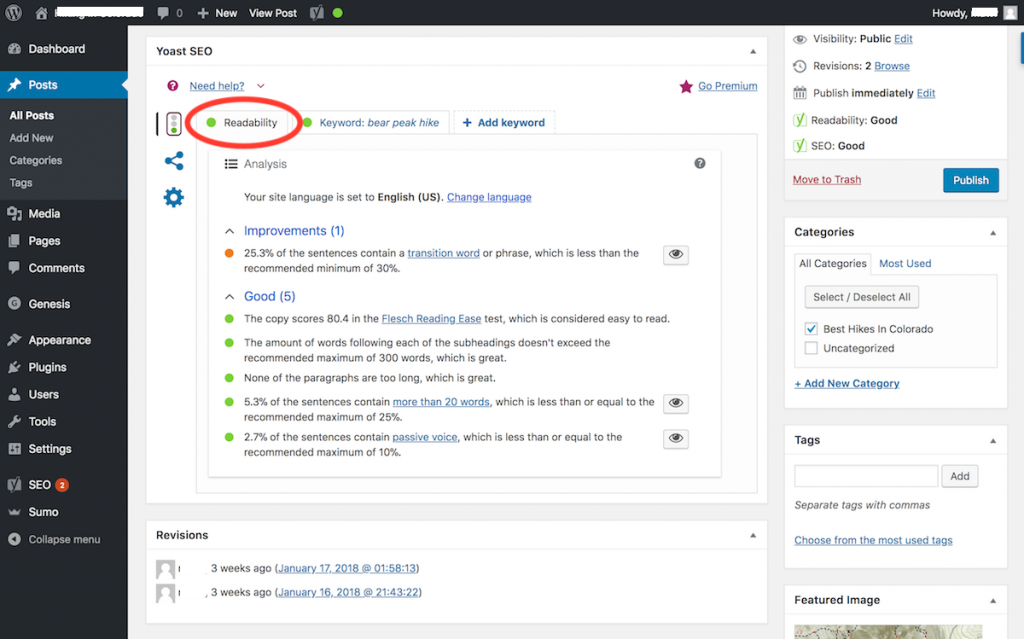Highlight transition word sentences with eye button

click(676, 255)
